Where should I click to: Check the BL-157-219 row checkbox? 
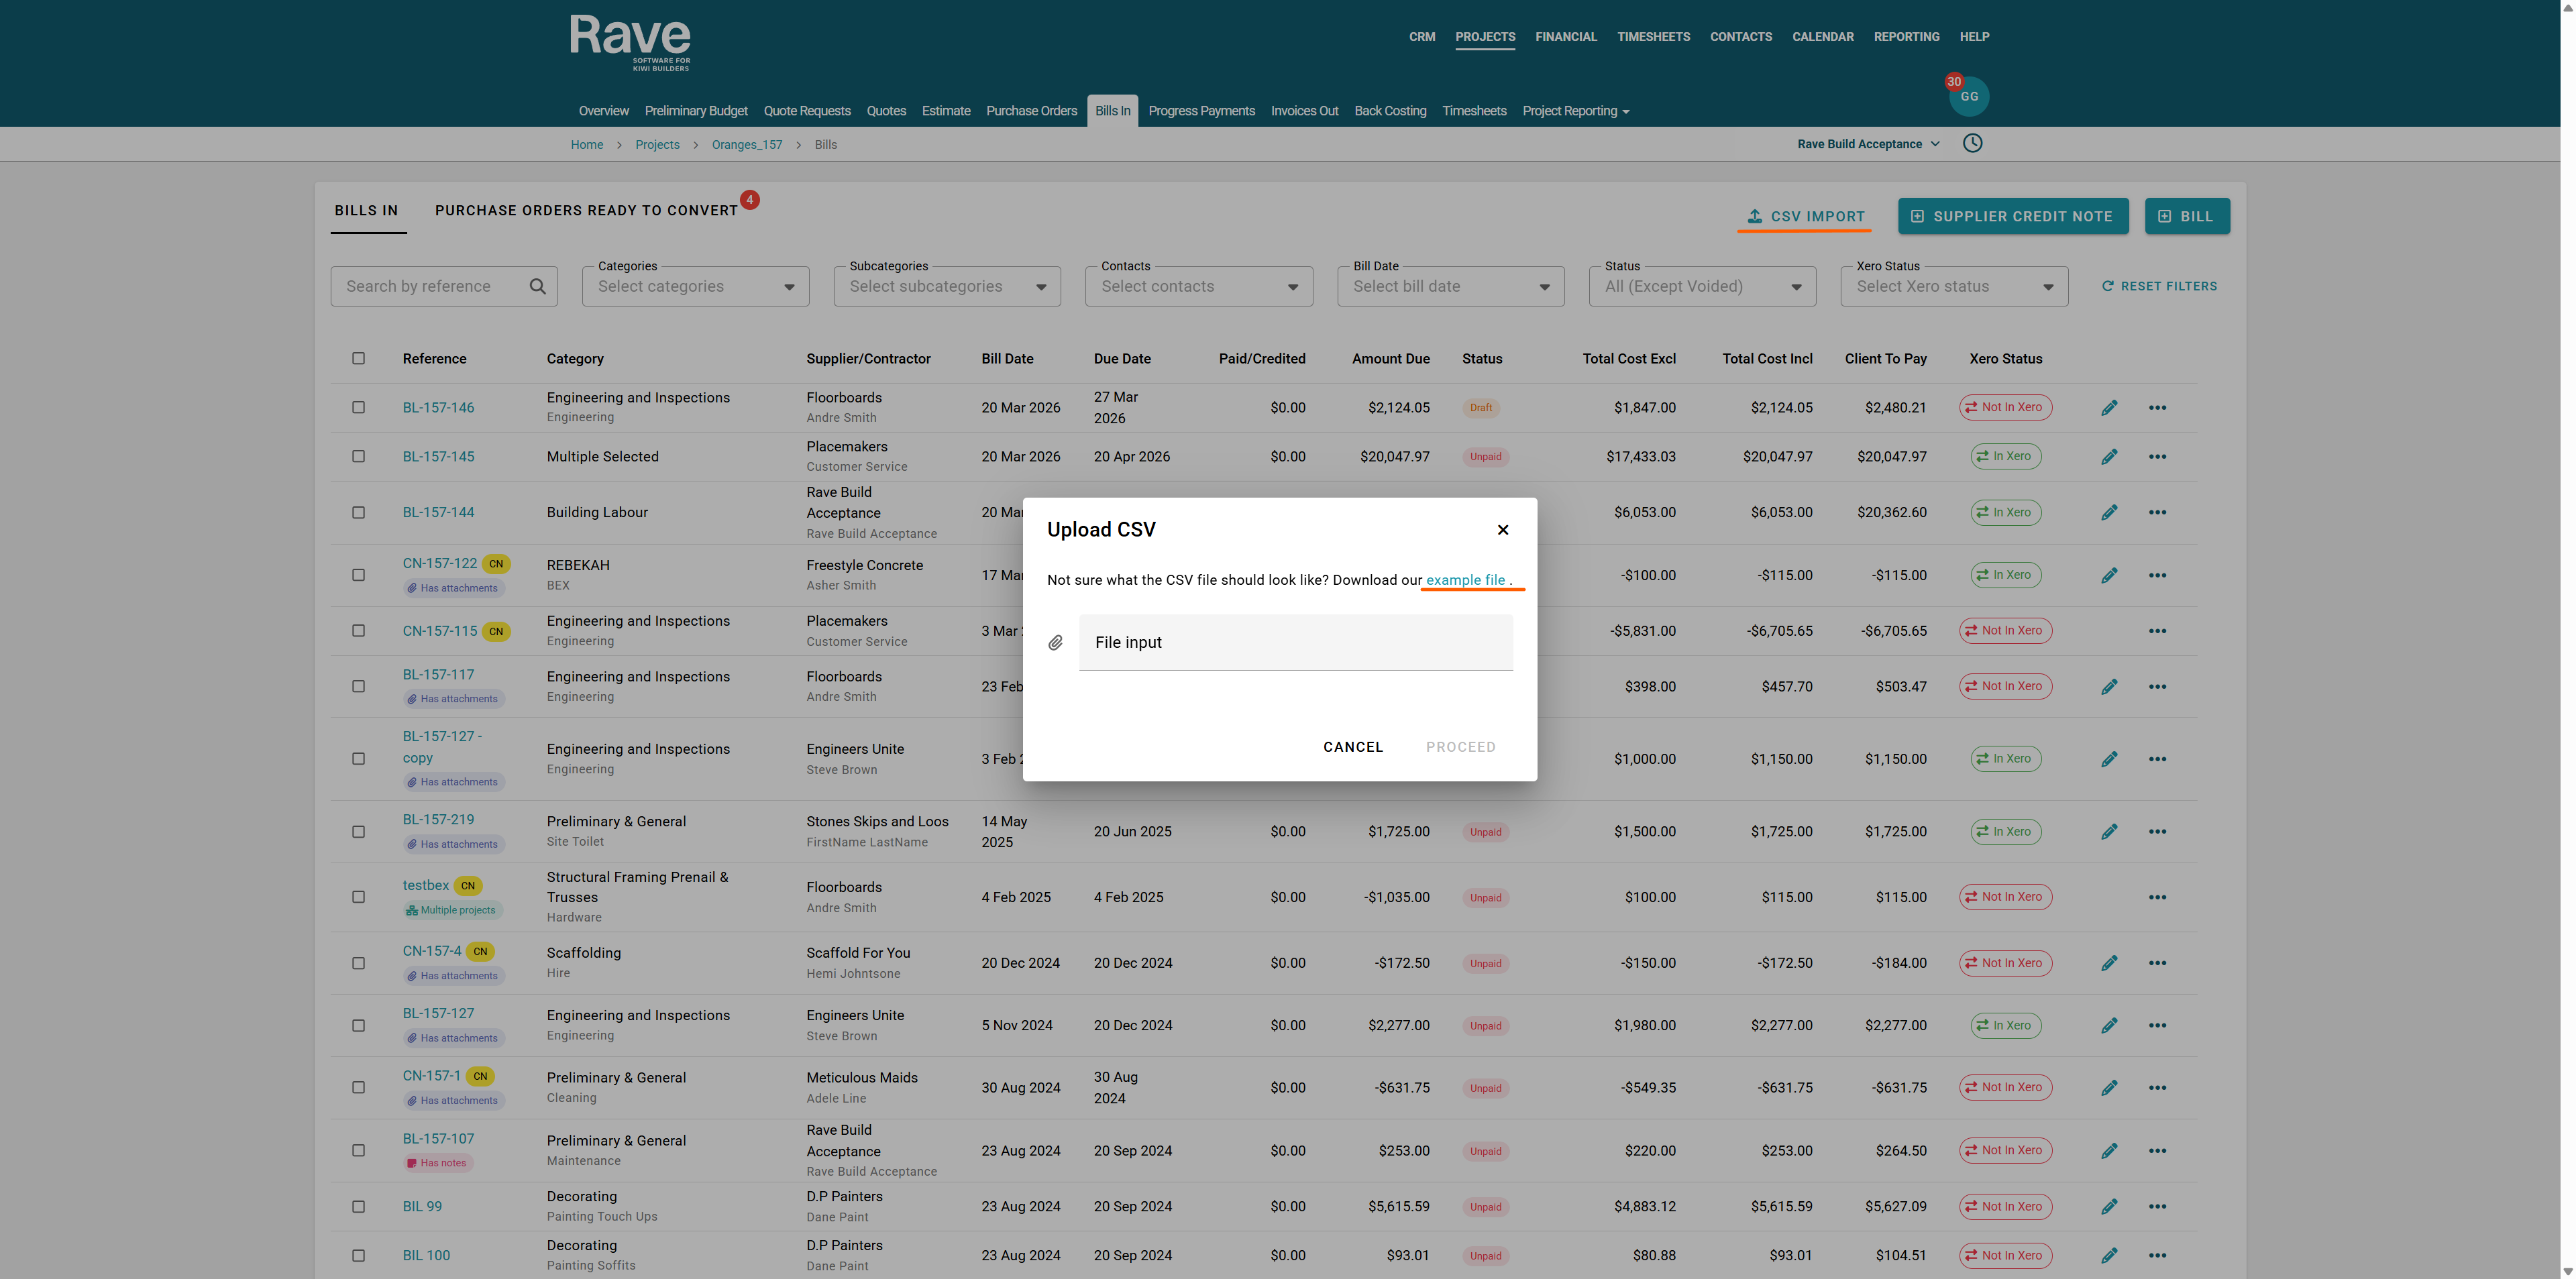[x=358, y=832]
